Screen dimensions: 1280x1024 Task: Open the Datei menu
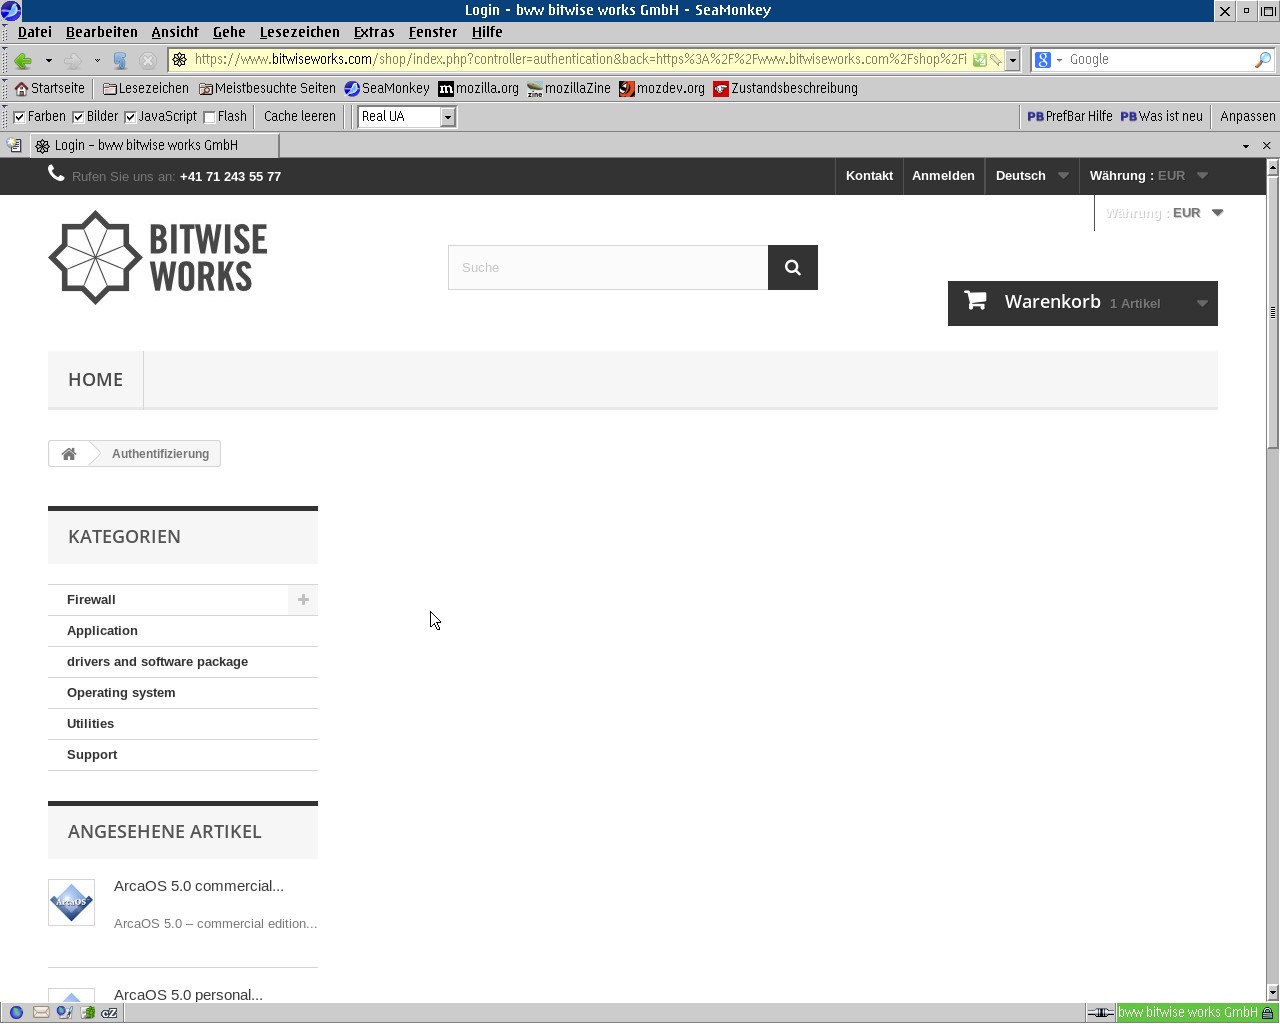coord(35,32)
